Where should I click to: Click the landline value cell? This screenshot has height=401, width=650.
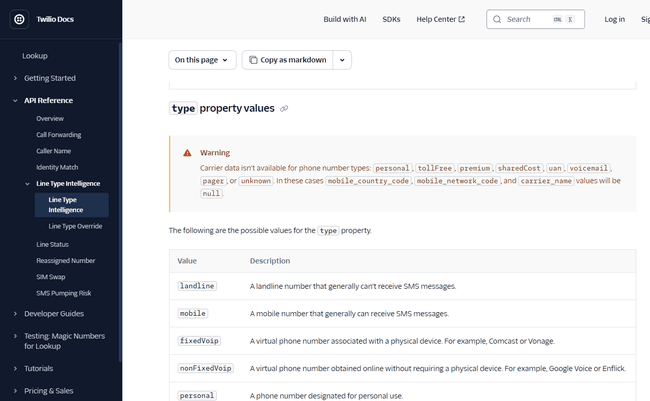click(197, 286)
